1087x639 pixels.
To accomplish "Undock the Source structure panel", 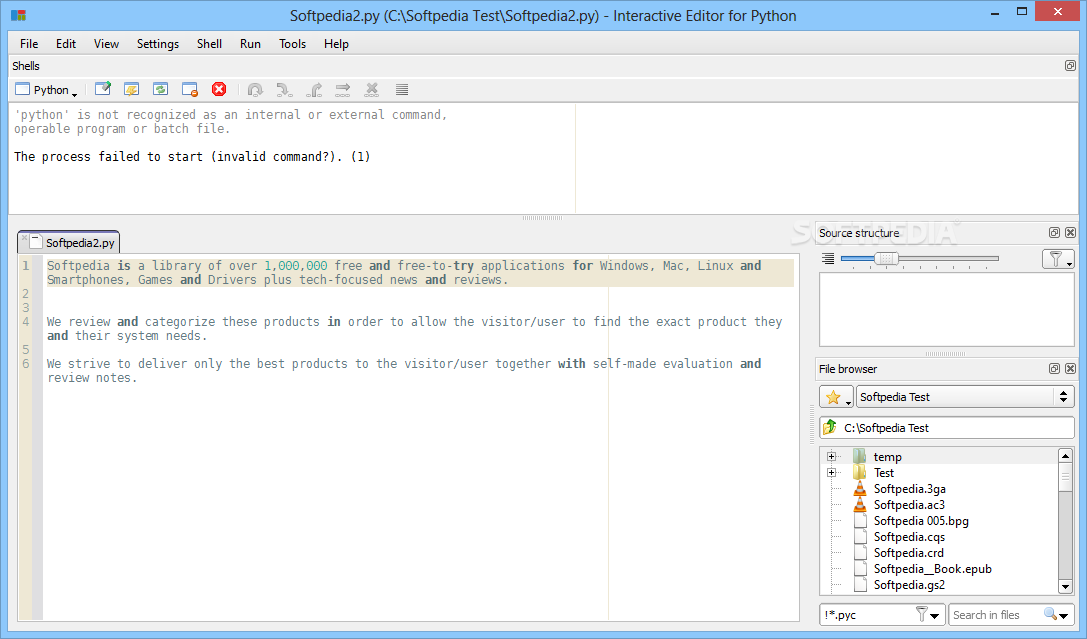I will 1054,233.
